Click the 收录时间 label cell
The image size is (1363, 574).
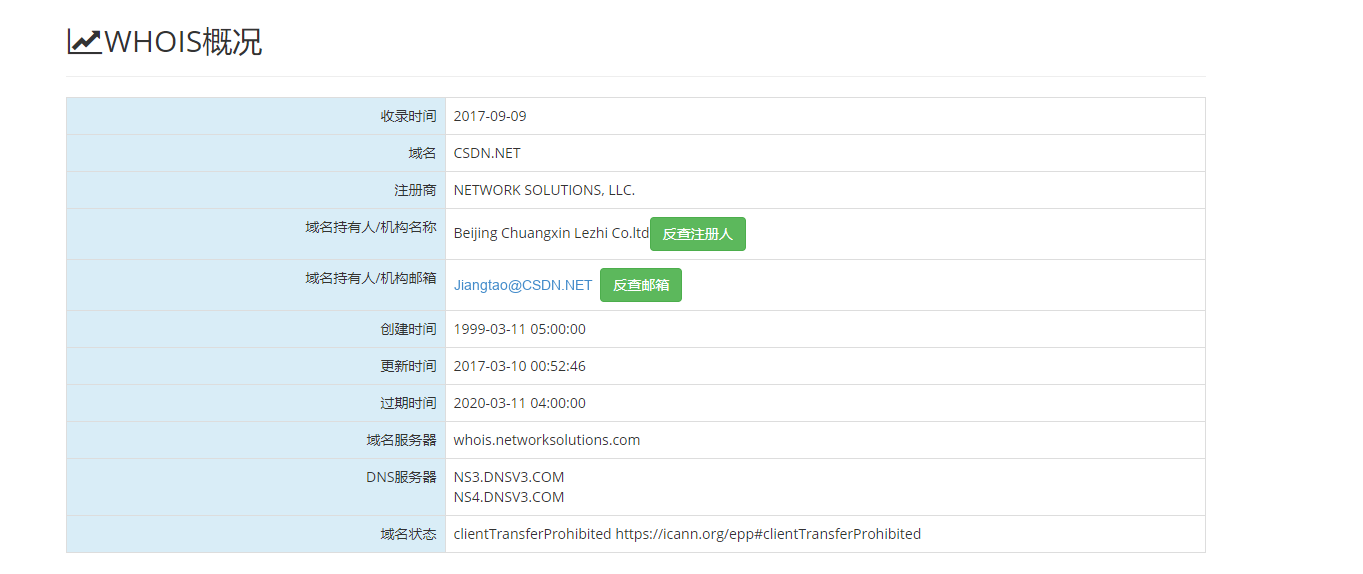tap(256, 116)
